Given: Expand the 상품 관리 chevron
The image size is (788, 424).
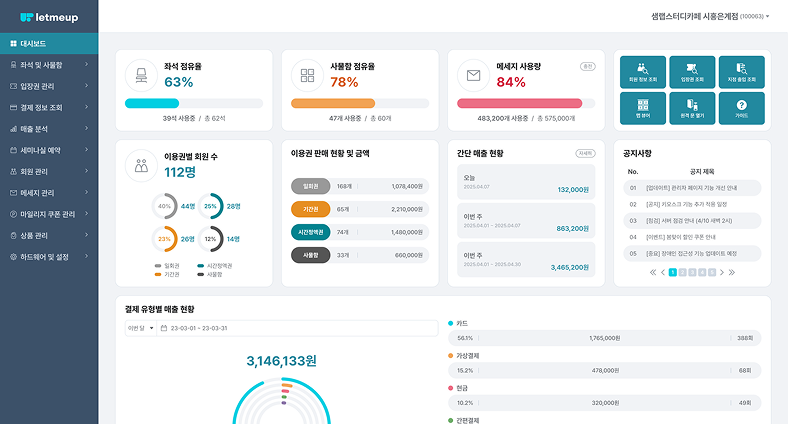Looking at the screenshot, I should (86, 235).
